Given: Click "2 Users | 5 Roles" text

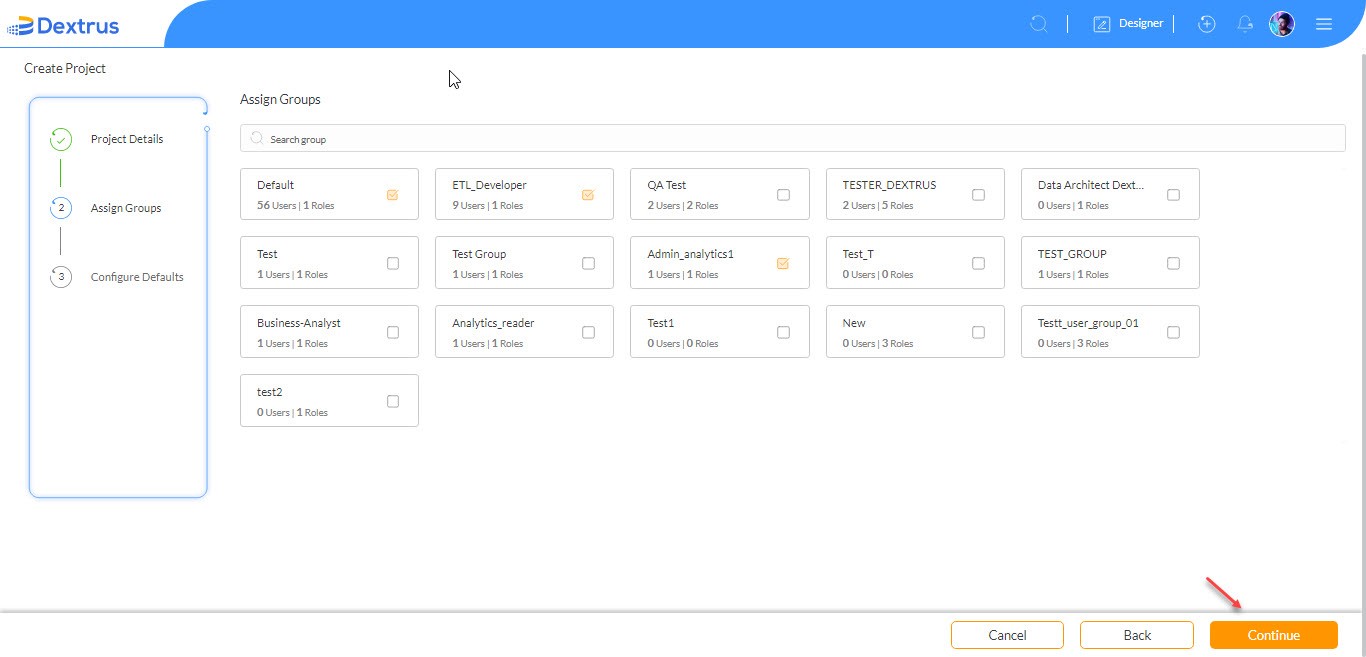Looking at the screenshot, I should [x=878, y=206].
